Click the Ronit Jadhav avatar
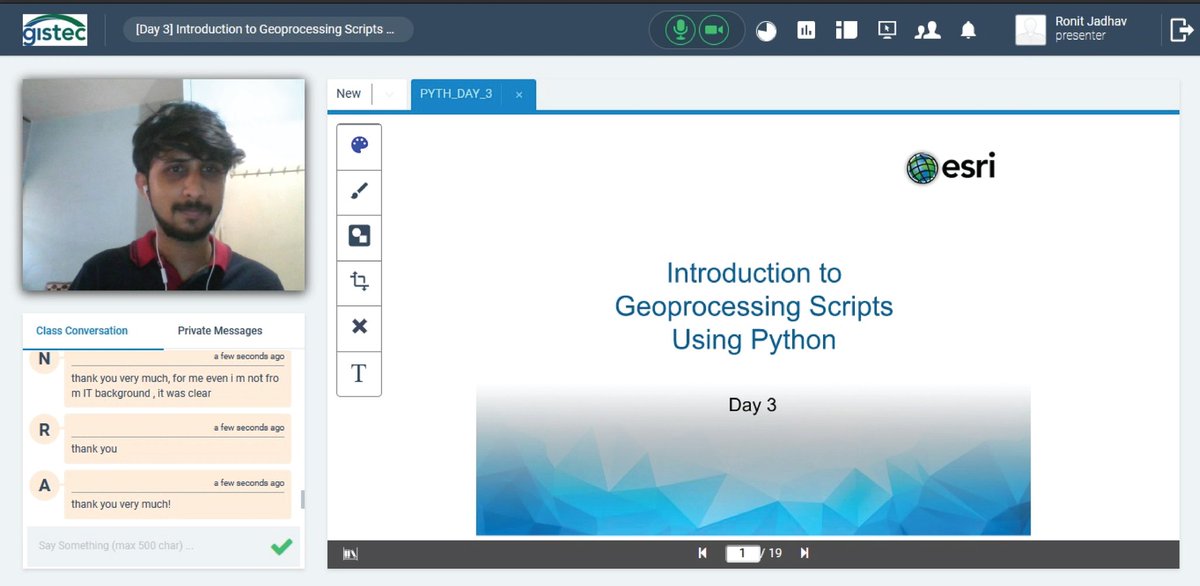 [x=1031, y=30]
